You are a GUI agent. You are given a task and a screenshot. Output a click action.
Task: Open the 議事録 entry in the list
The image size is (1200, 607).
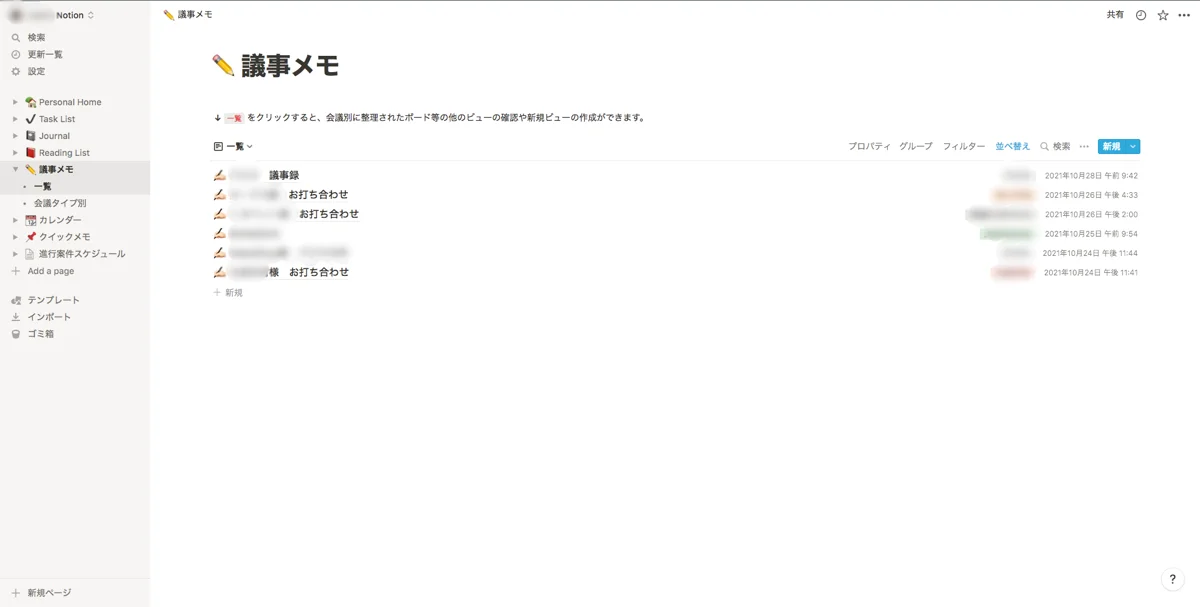(x=283, y=175)
